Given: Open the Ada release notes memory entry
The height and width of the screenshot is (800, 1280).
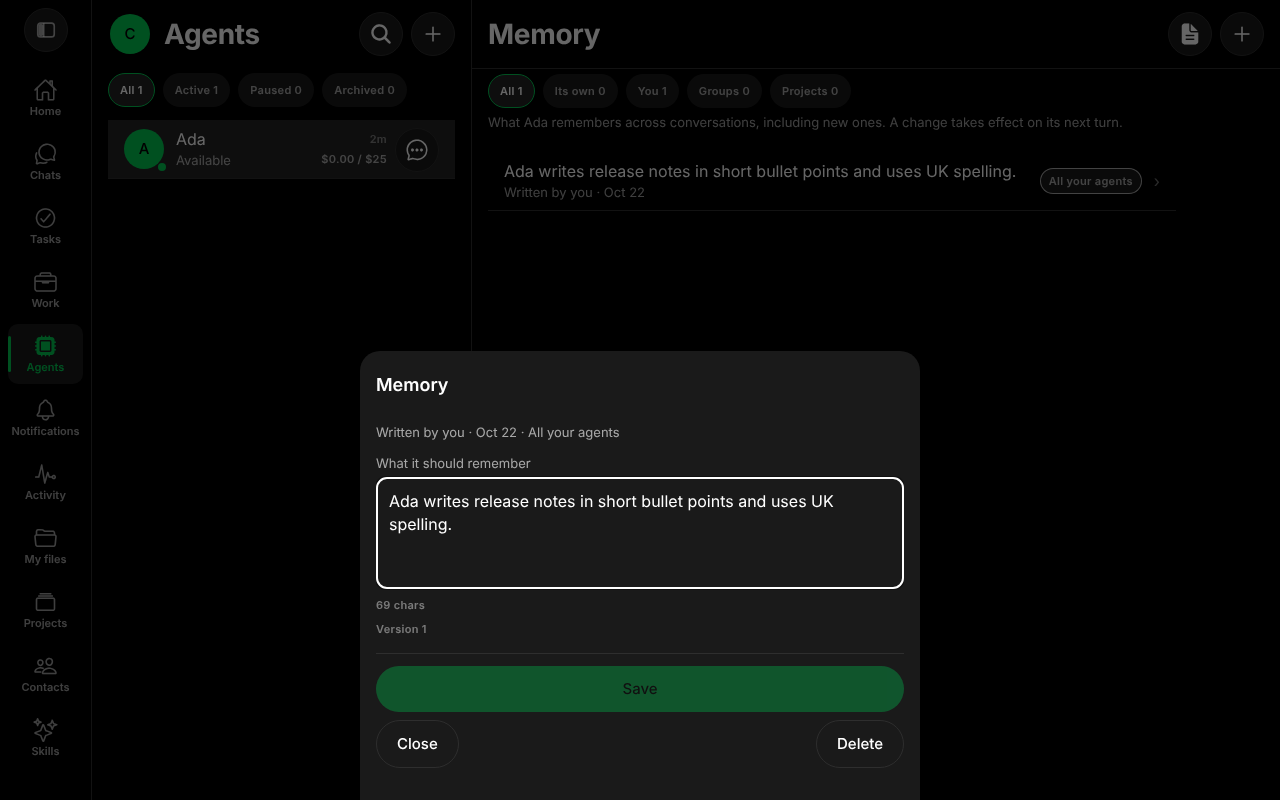Looking at the screenshot, I should (832, 181).
